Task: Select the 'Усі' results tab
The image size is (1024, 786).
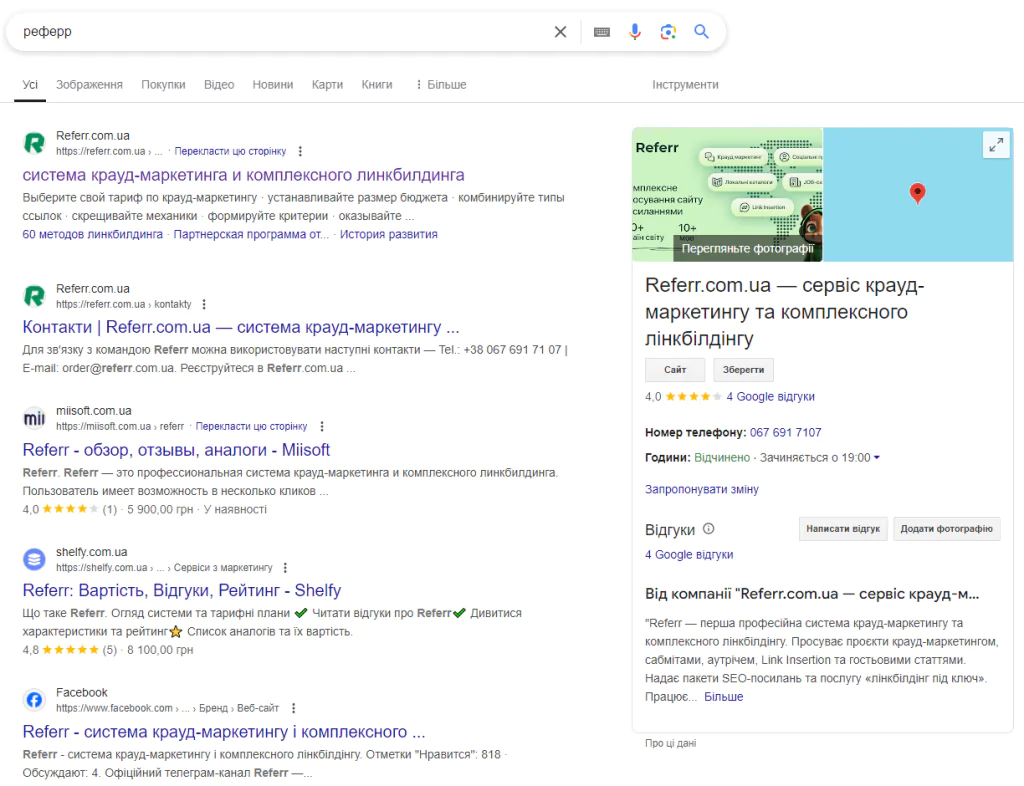Action: pyautogui.click(x=30, y=85)
